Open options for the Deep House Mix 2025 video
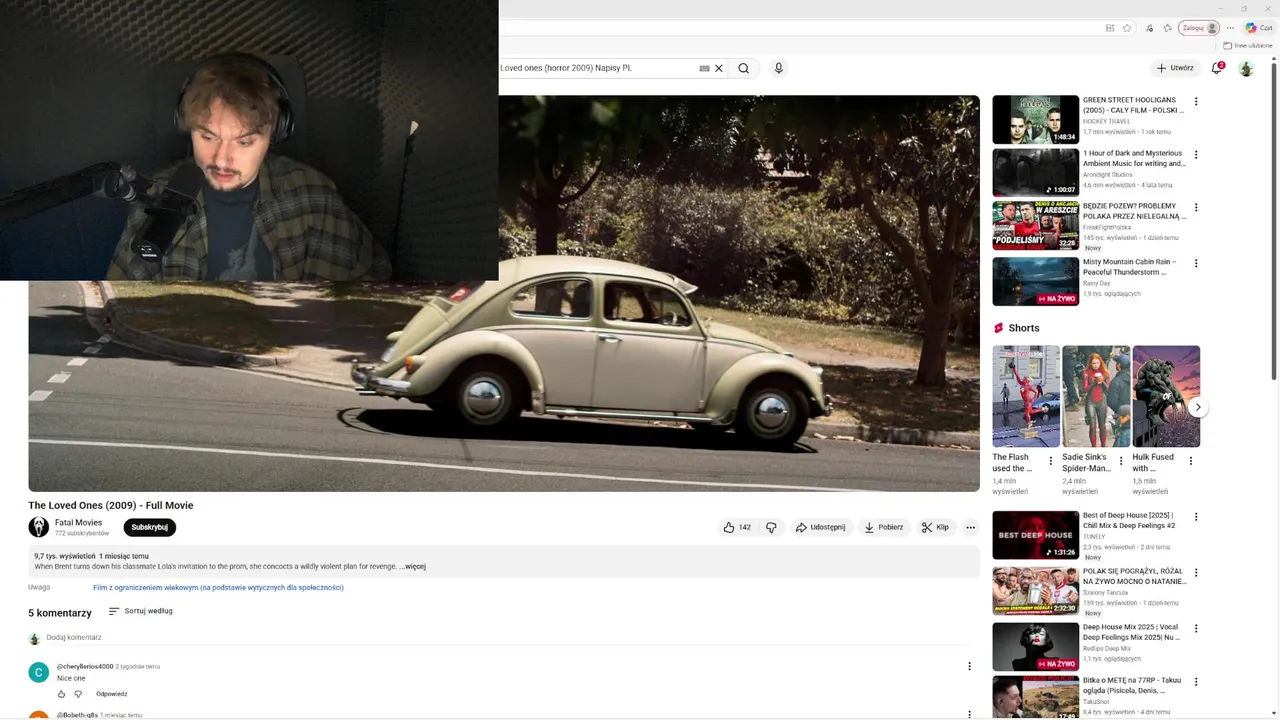The height and width of the screenshot is (720, 1280). point(1195,628)
